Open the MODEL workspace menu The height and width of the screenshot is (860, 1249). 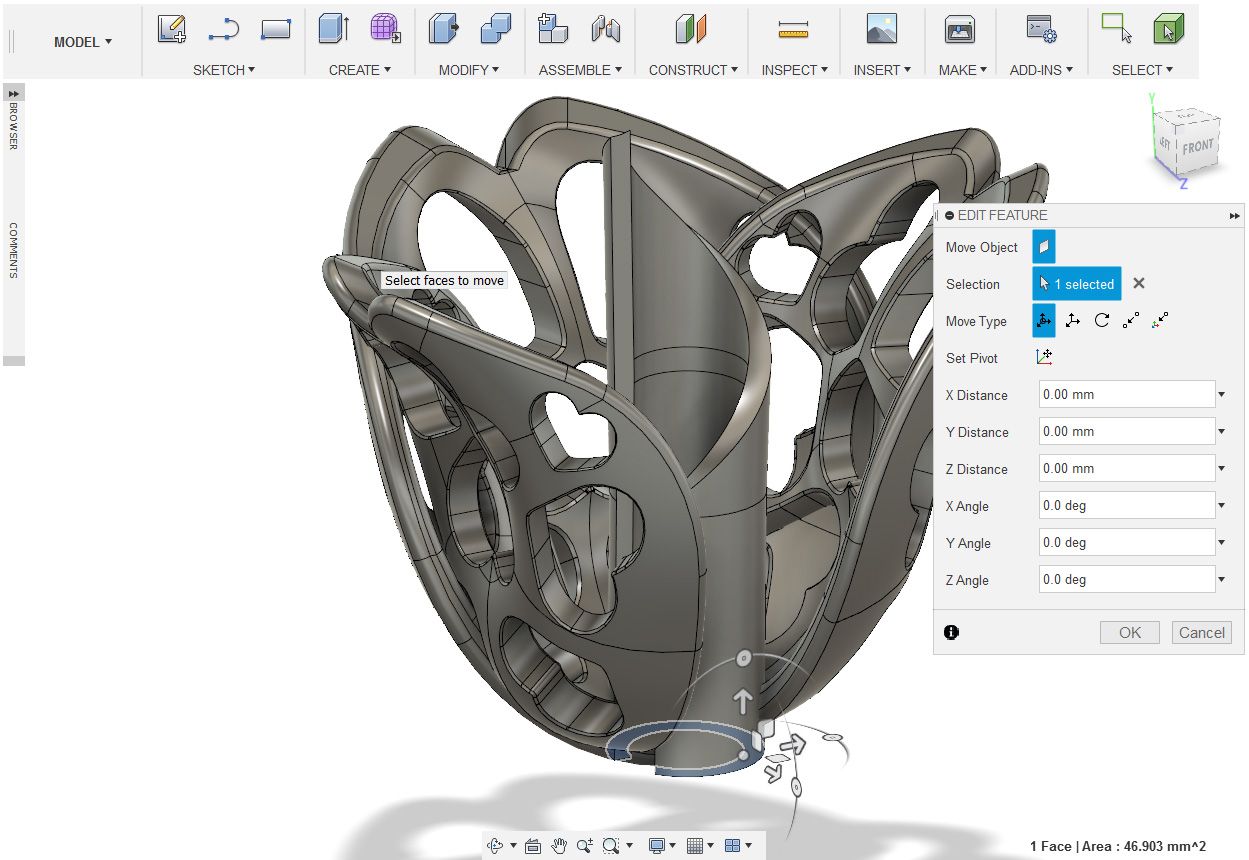(82, 42)
